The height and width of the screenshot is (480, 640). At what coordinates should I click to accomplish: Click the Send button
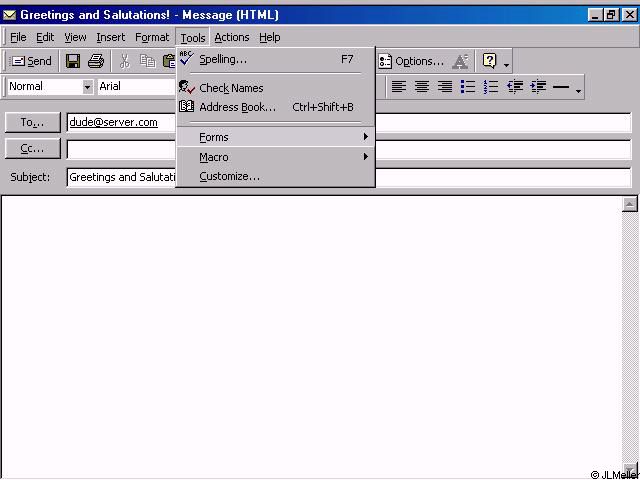click(32, 62)
